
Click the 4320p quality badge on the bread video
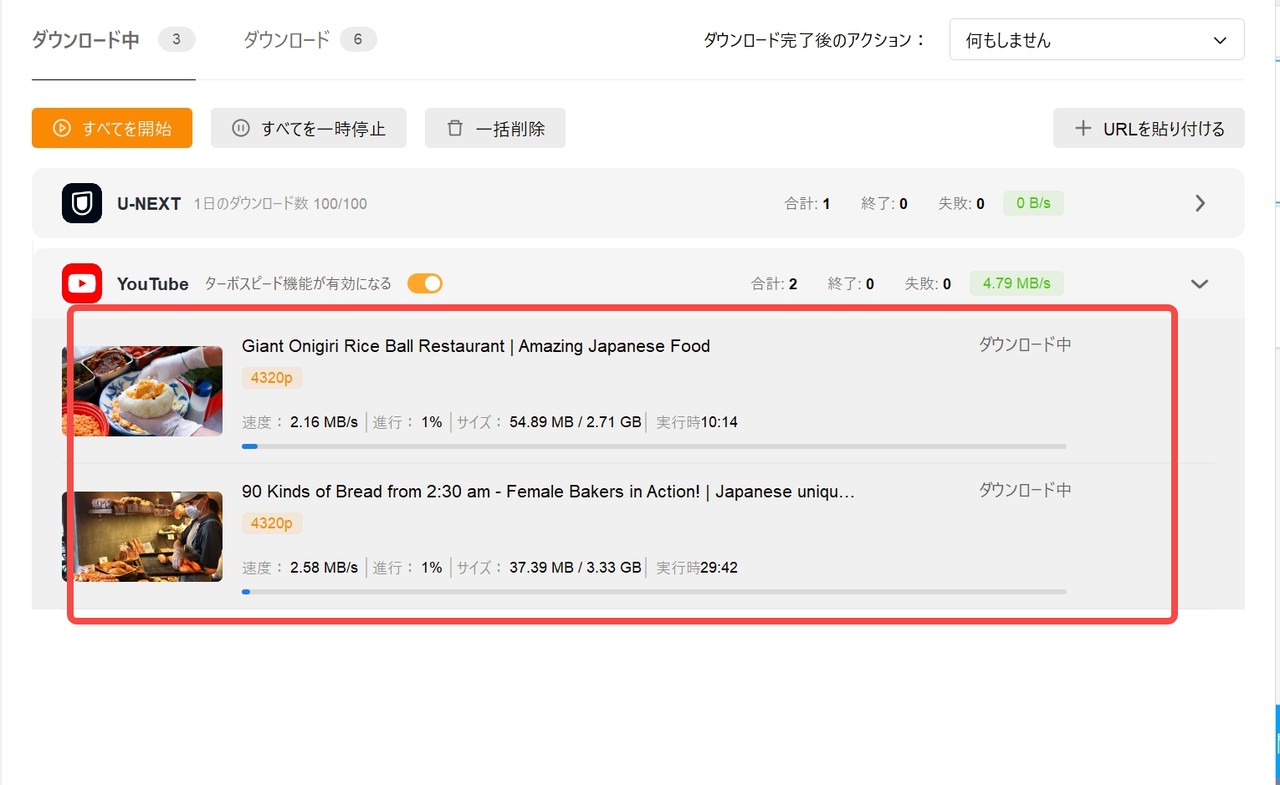(x=271, y=522)
